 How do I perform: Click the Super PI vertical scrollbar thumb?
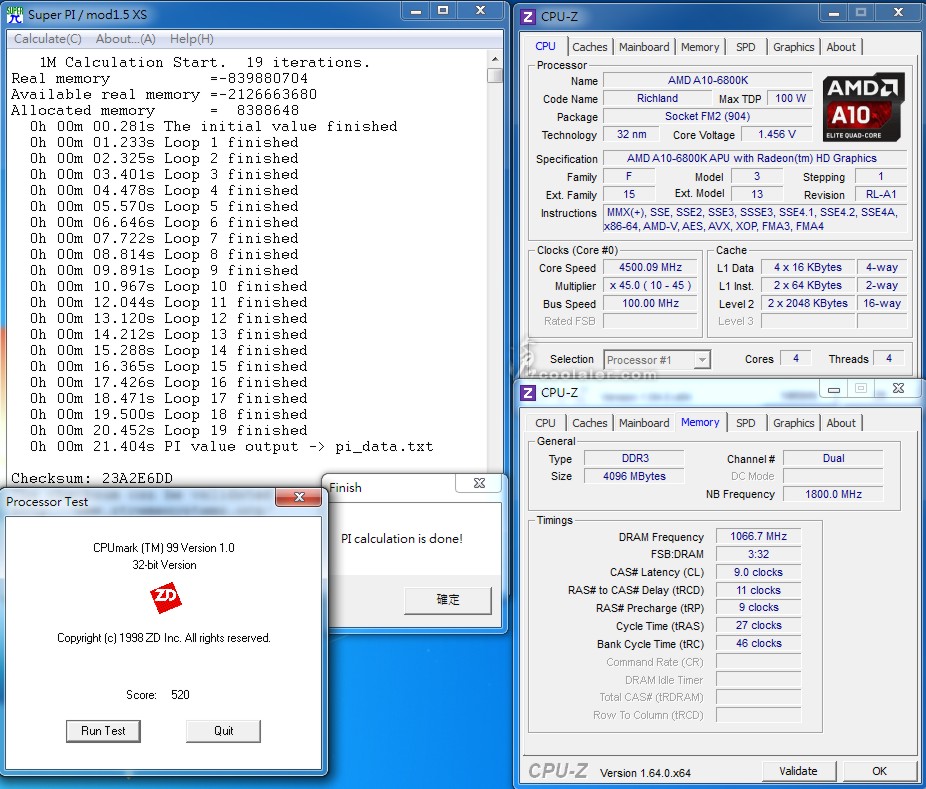coord(494,76)
